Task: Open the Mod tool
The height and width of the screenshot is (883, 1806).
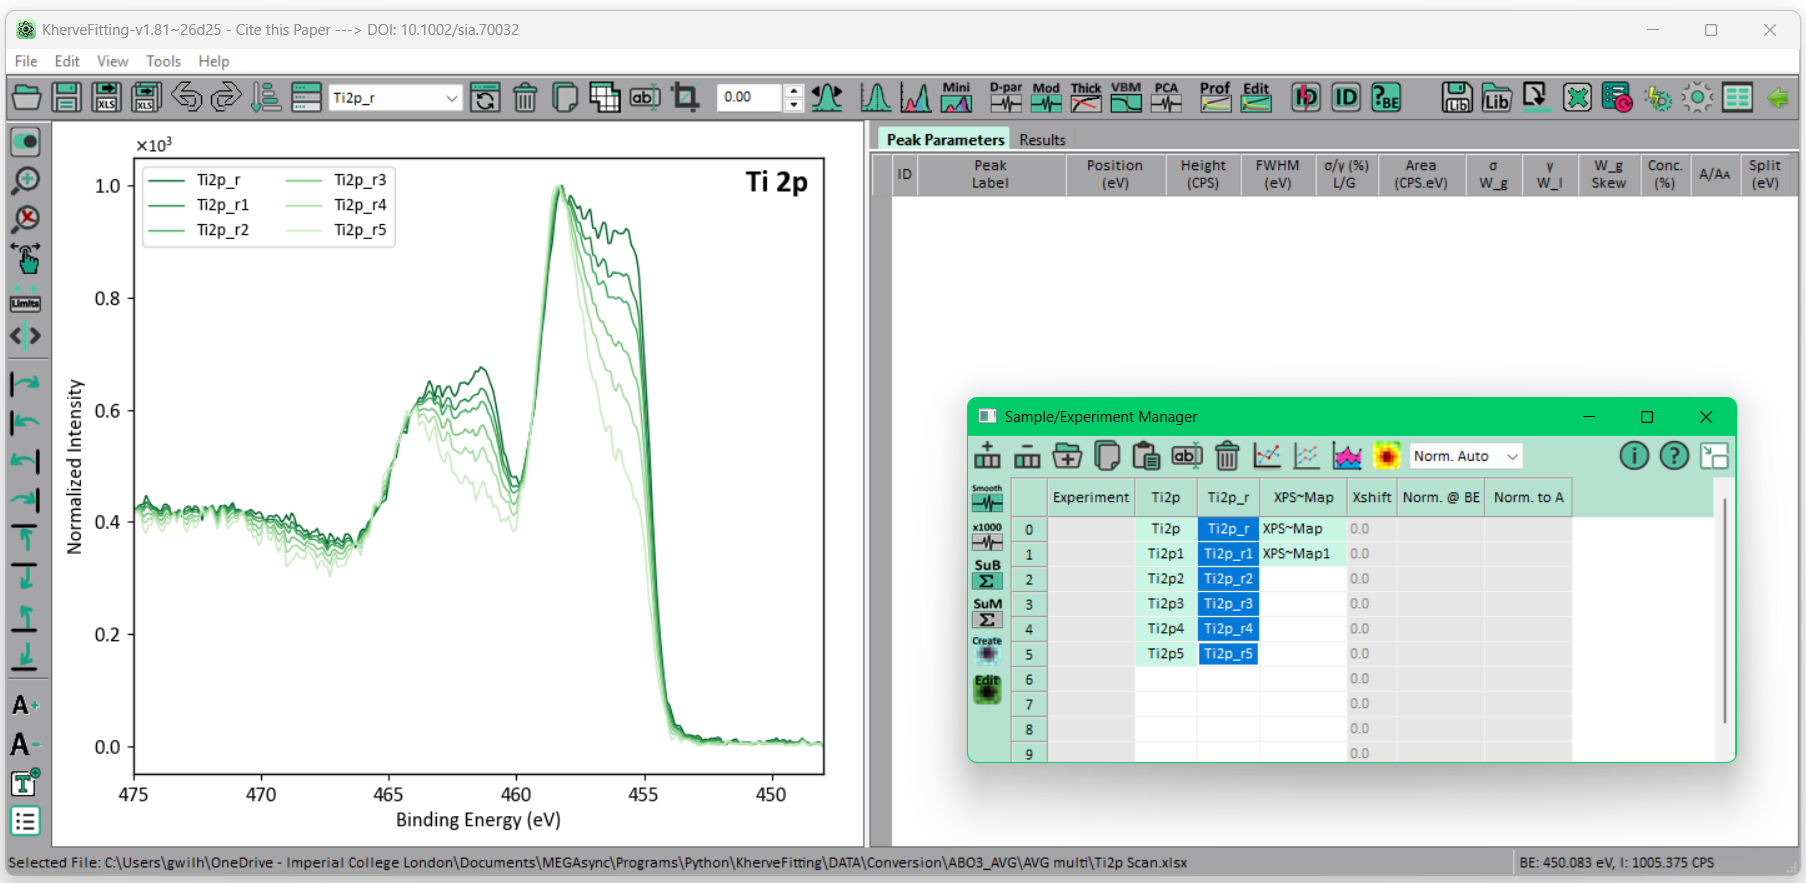Action: [1046, 97]
